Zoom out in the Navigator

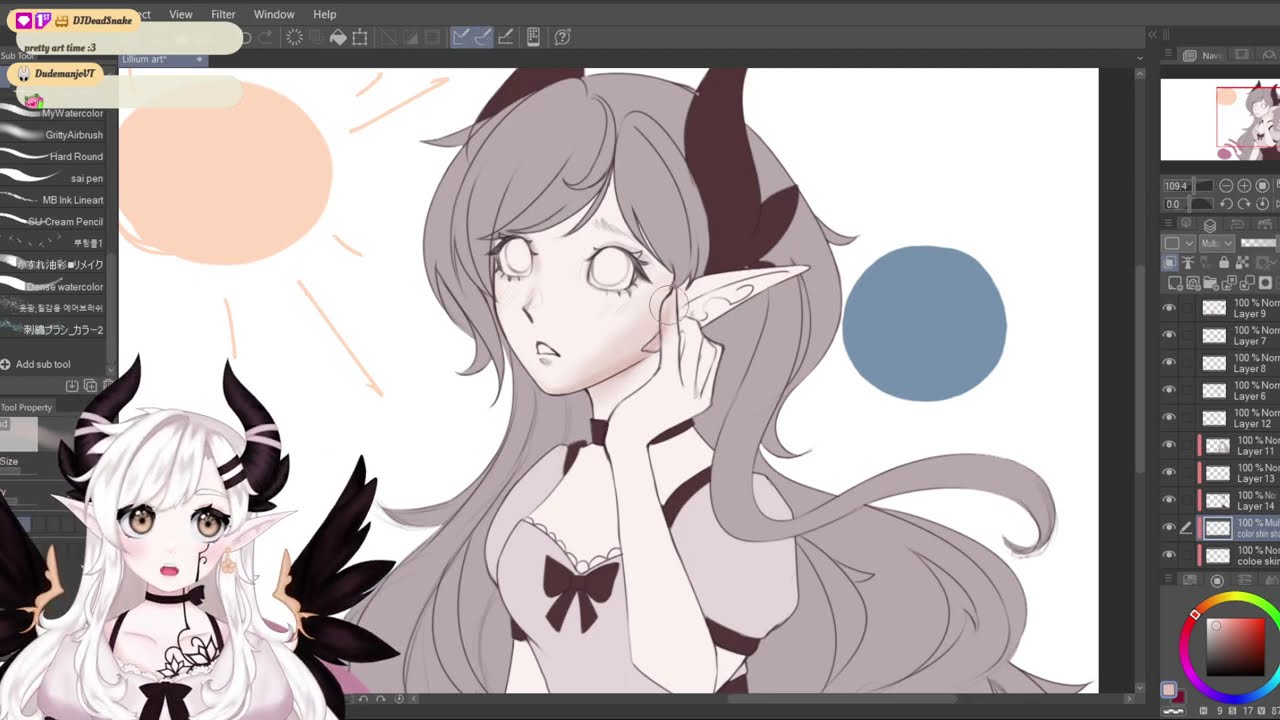tap(1226, 186)
